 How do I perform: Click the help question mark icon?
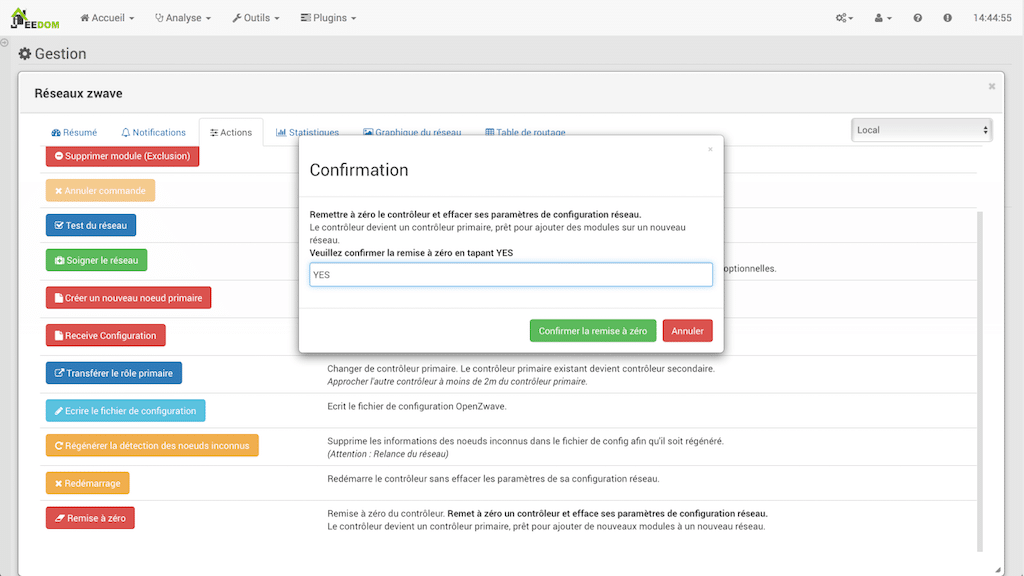click(918, 18)
